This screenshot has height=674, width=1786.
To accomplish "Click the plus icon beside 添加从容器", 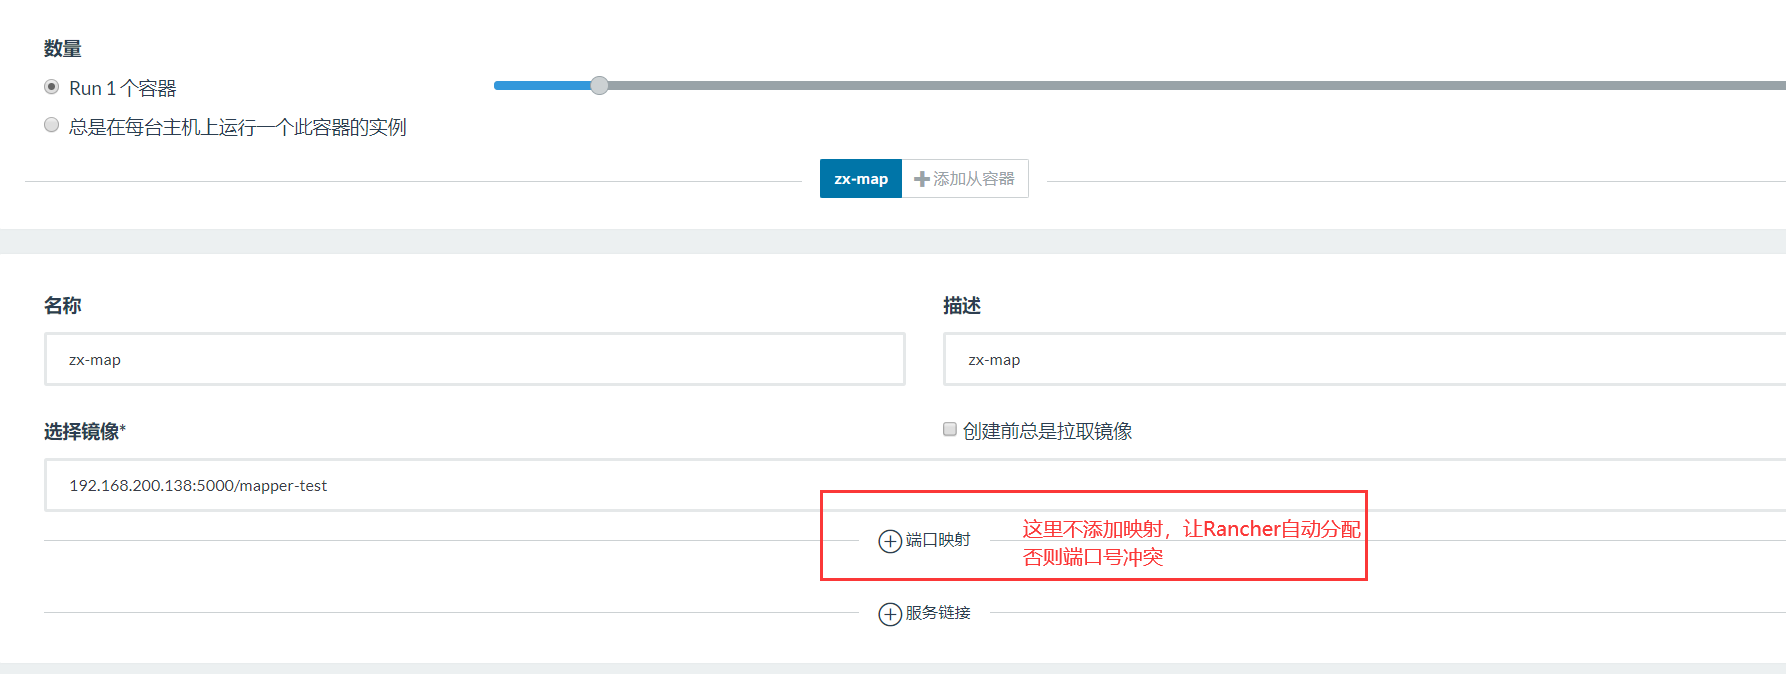I will click(922, 179).
